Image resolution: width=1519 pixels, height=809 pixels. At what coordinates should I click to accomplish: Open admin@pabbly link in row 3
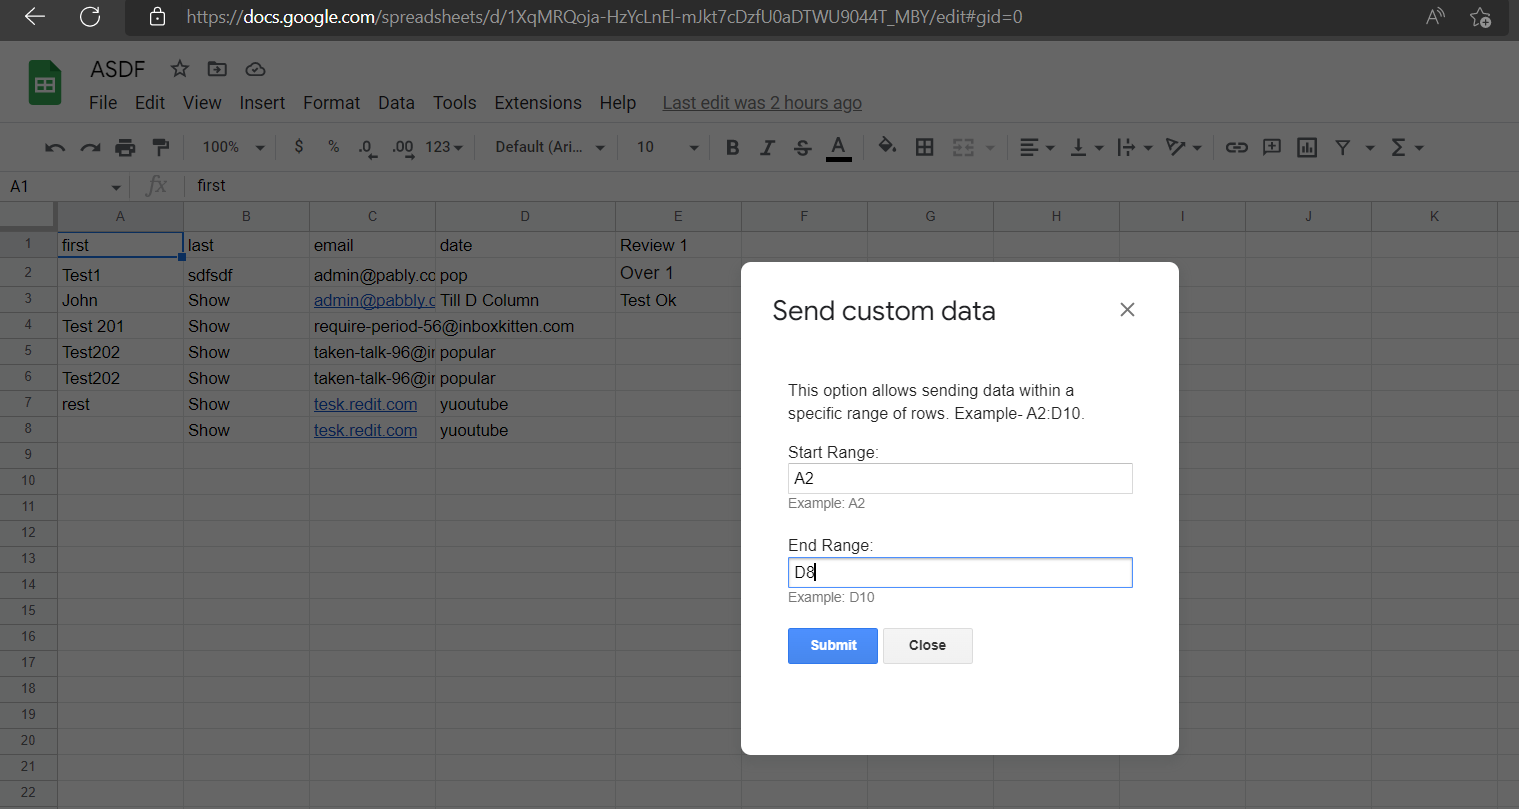(x=374, y=300)
